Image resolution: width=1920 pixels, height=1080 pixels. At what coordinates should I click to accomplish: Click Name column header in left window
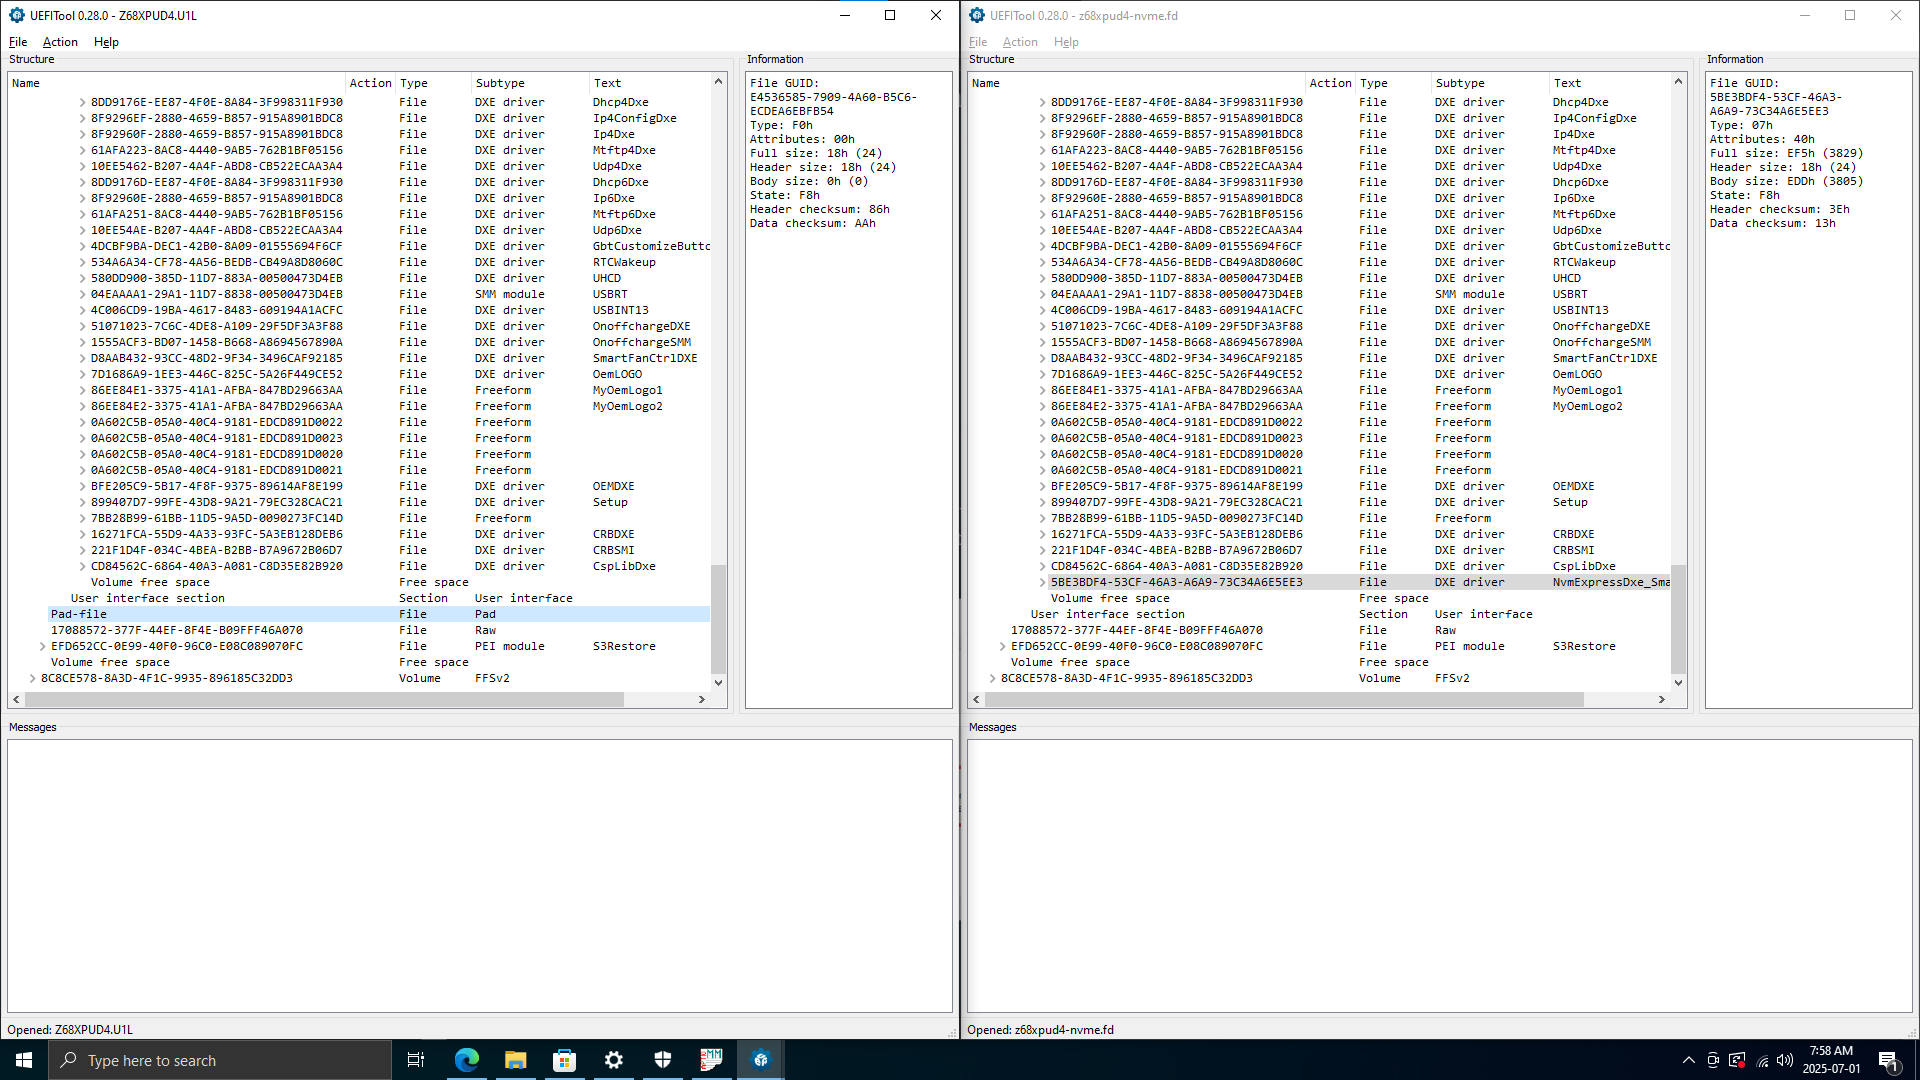click(177, 83)
